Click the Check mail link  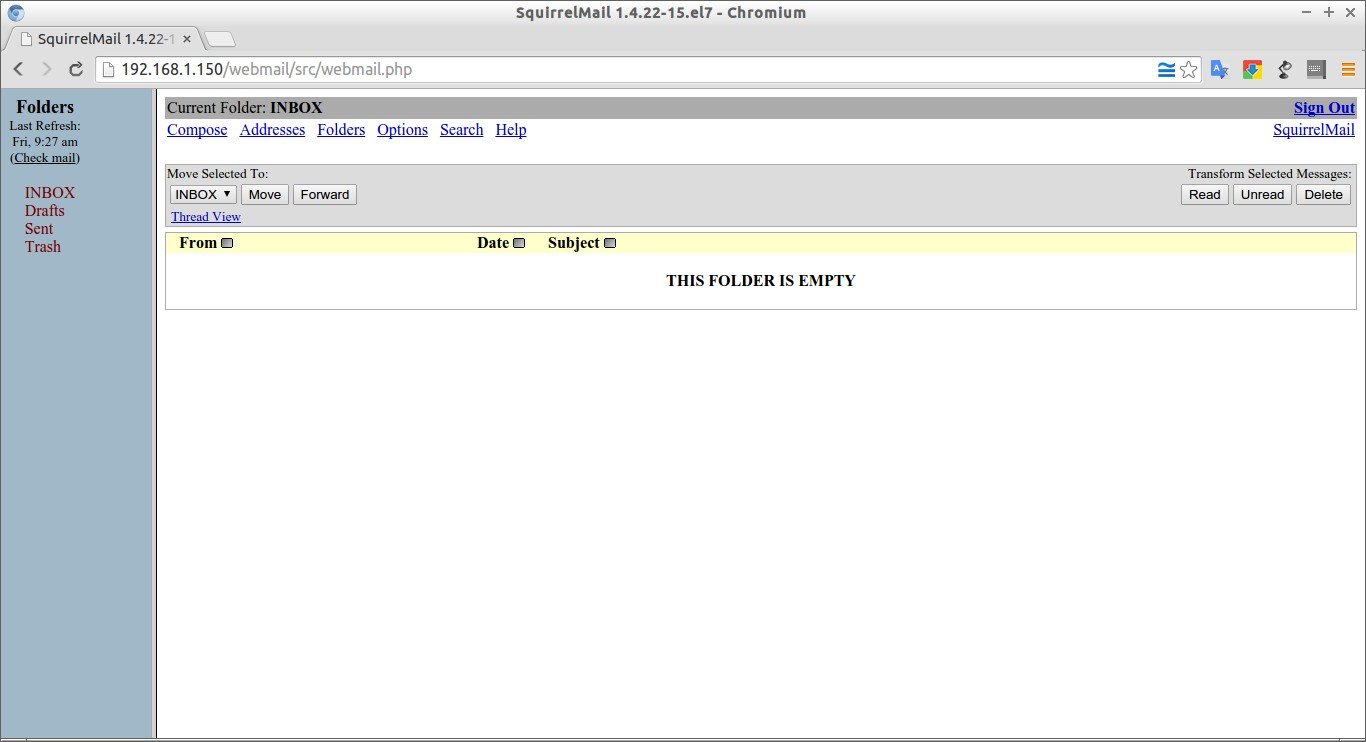[45, 158]
